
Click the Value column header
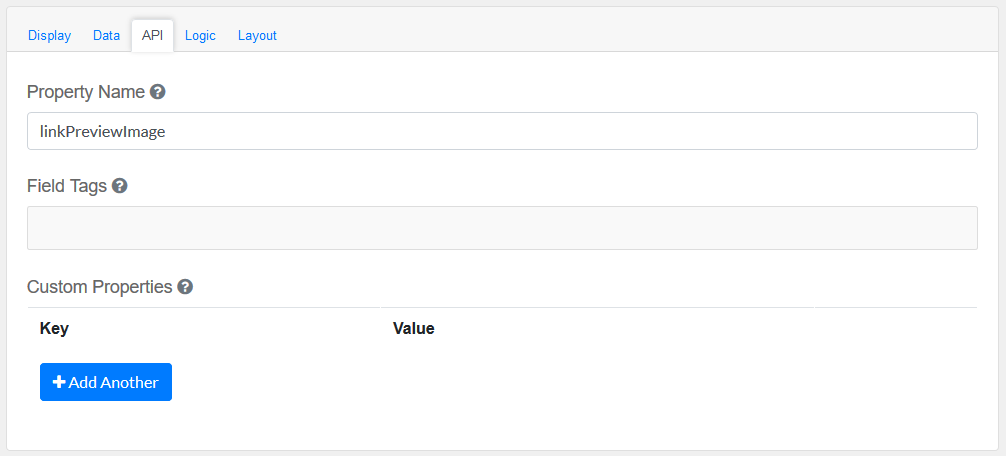coord(414,328)
